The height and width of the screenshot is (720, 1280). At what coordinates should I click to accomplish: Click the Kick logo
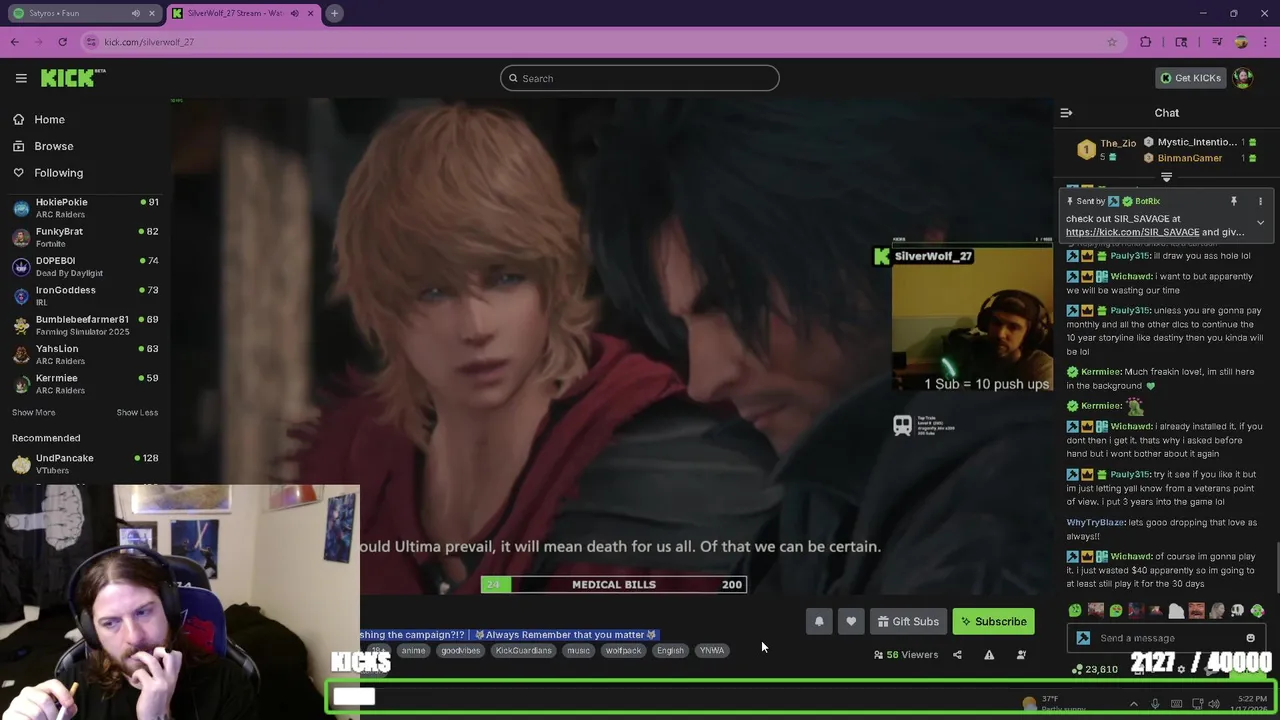tap(73, 78)
